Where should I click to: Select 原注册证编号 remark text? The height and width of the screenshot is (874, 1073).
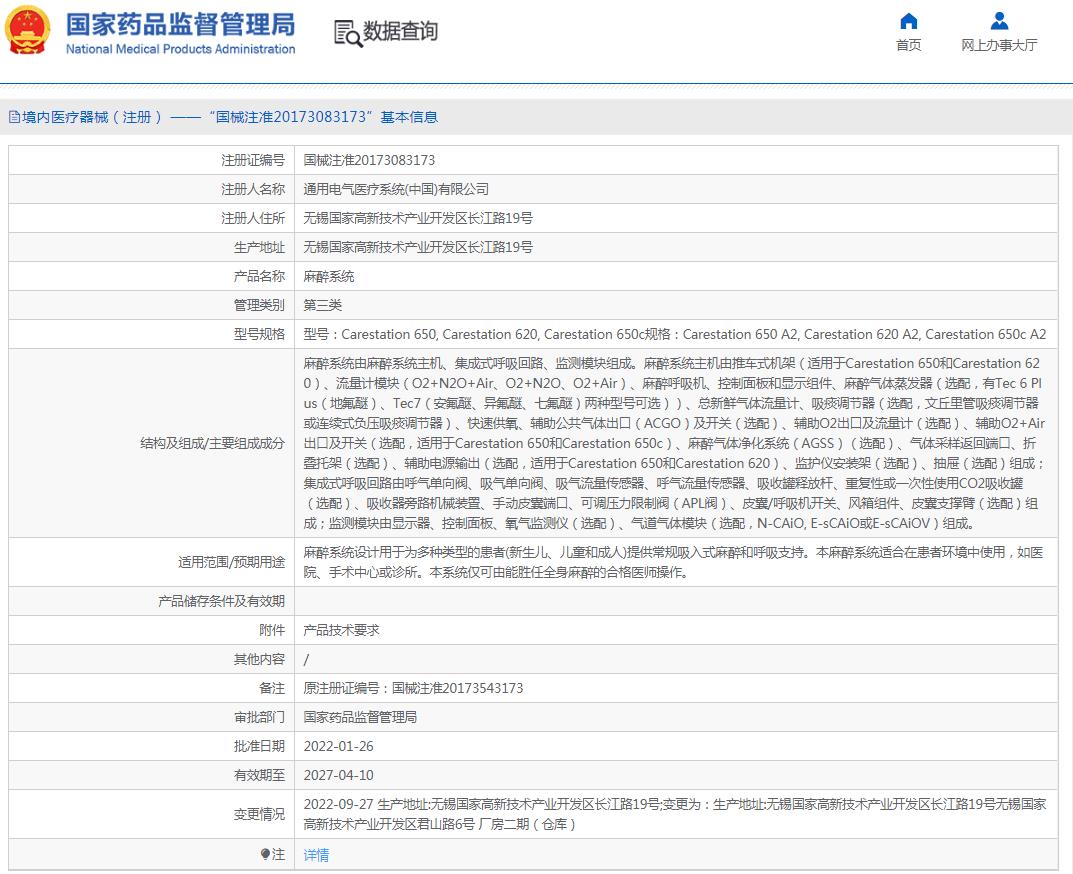(x=413, y=688)
